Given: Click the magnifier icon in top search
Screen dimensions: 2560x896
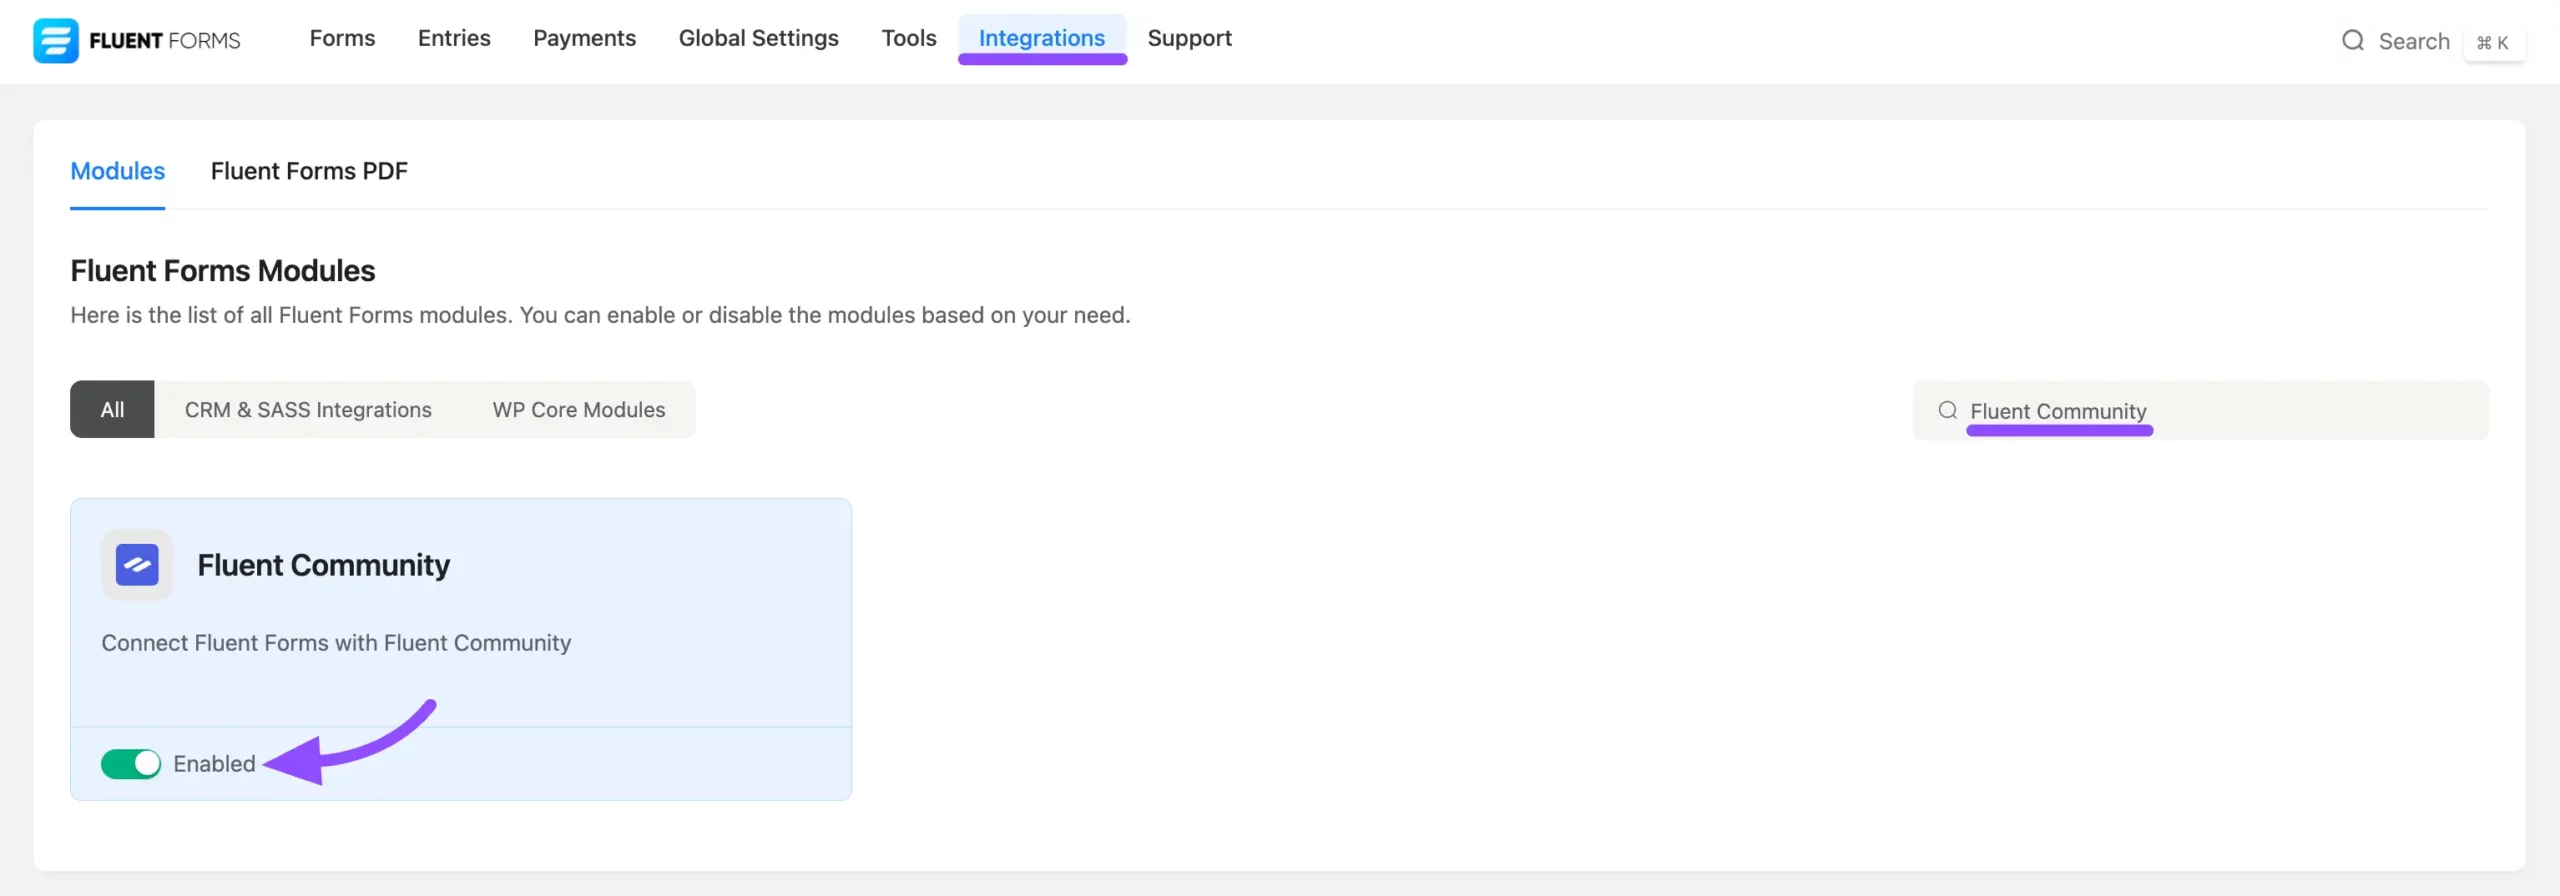Looking at the screenshot, I should click(x=2353, y=41).
